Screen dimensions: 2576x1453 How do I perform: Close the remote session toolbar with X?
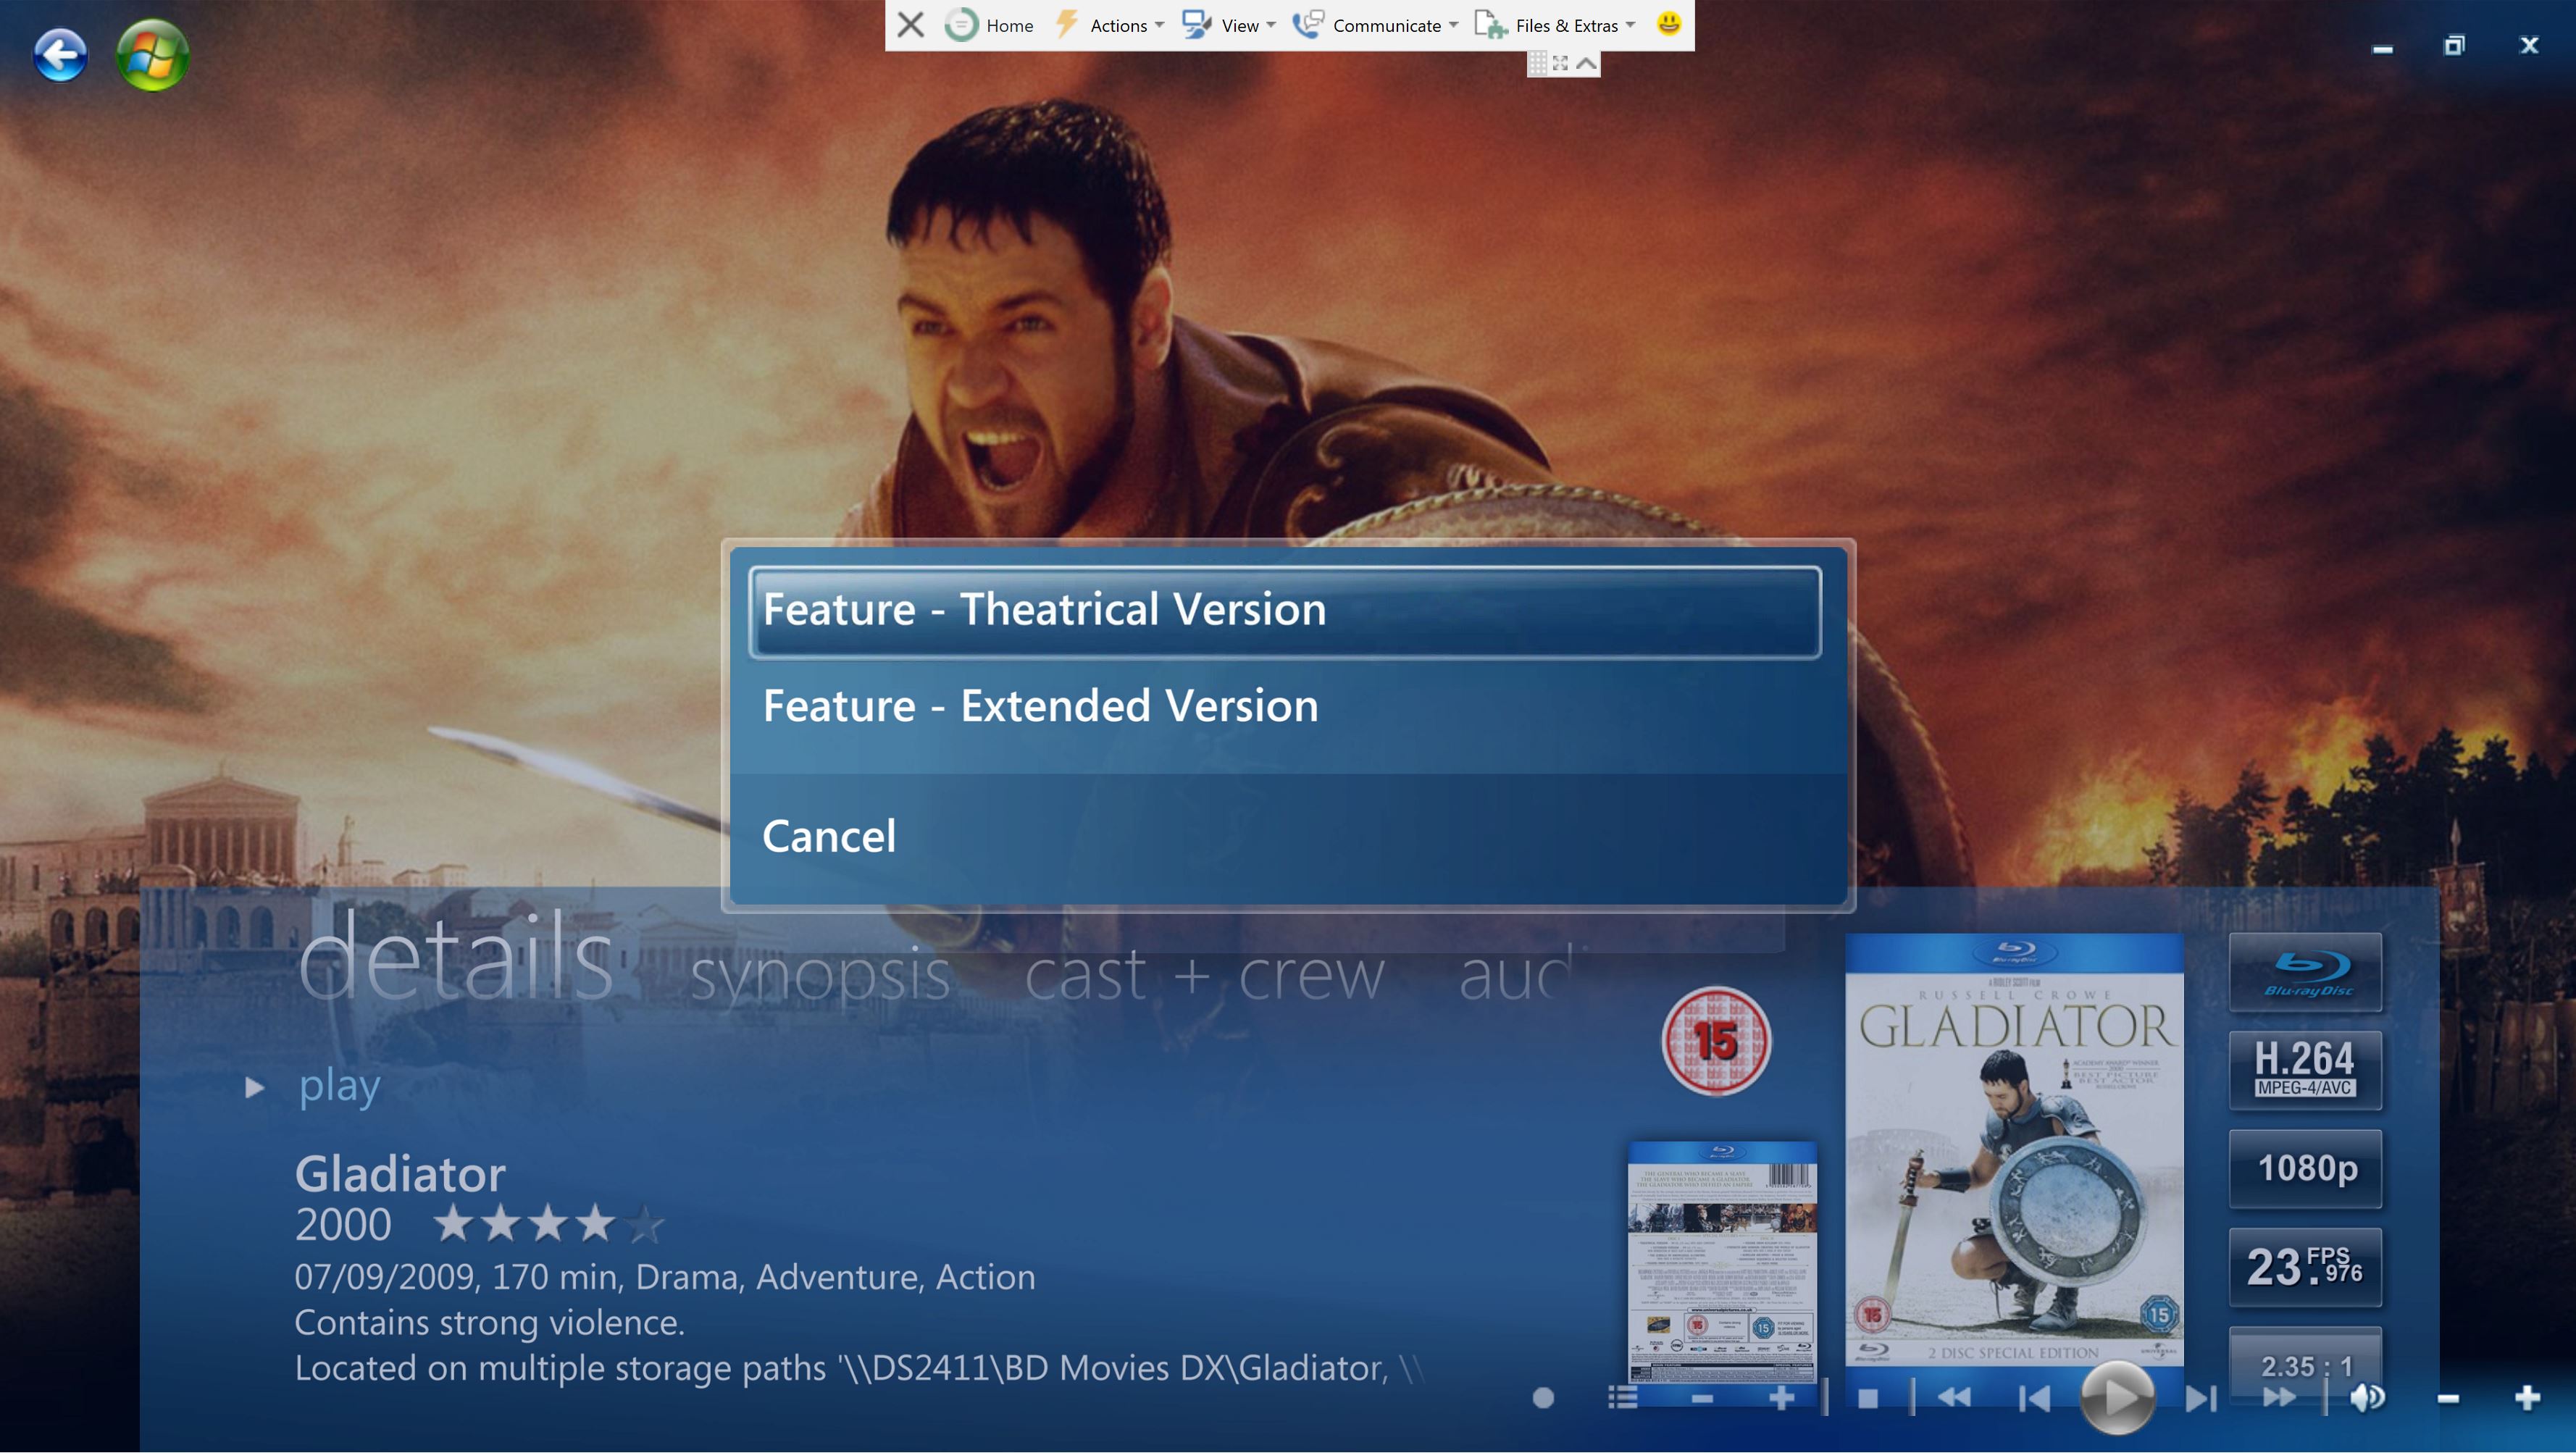click(x=910, y=25)
